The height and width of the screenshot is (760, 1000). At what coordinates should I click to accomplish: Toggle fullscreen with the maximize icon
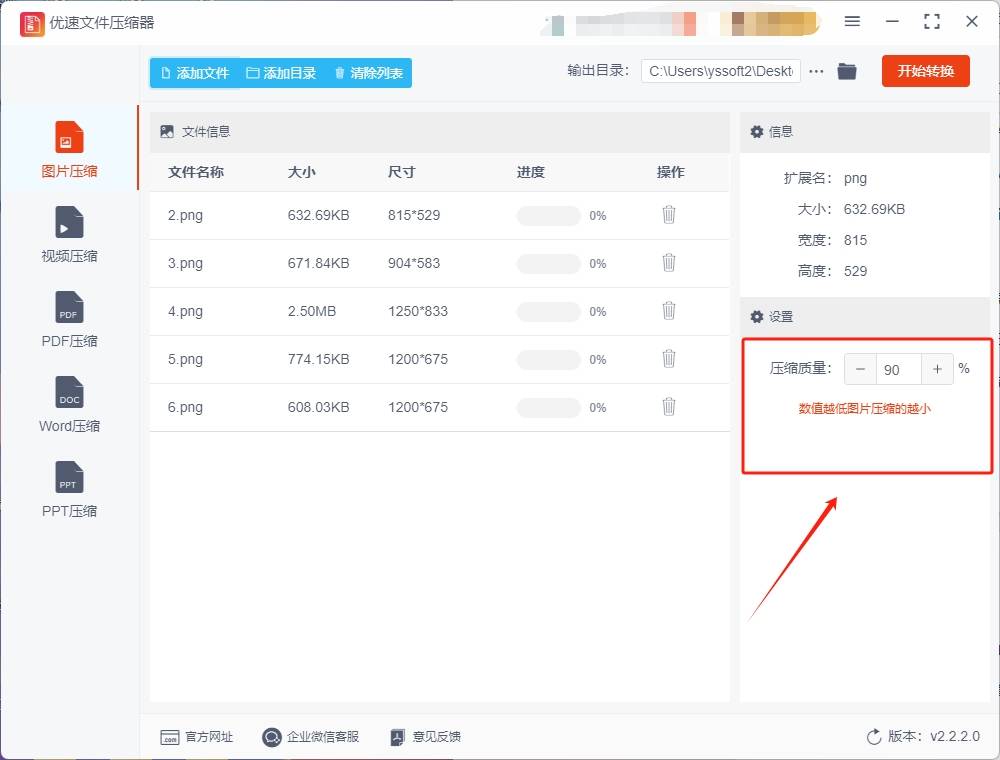[932, 22]
